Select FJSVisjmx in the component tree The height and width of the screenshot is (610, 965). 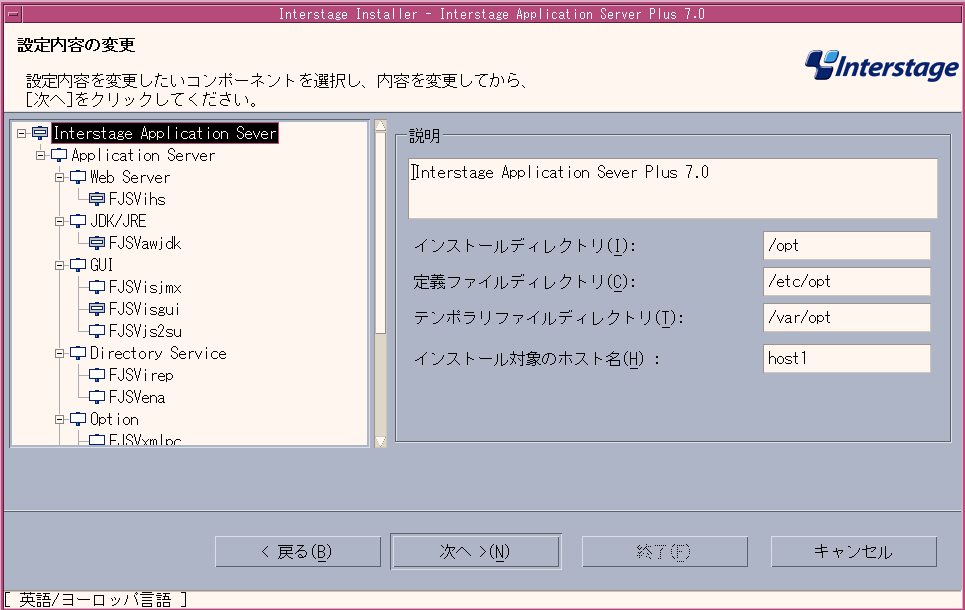tap(145, 287)
